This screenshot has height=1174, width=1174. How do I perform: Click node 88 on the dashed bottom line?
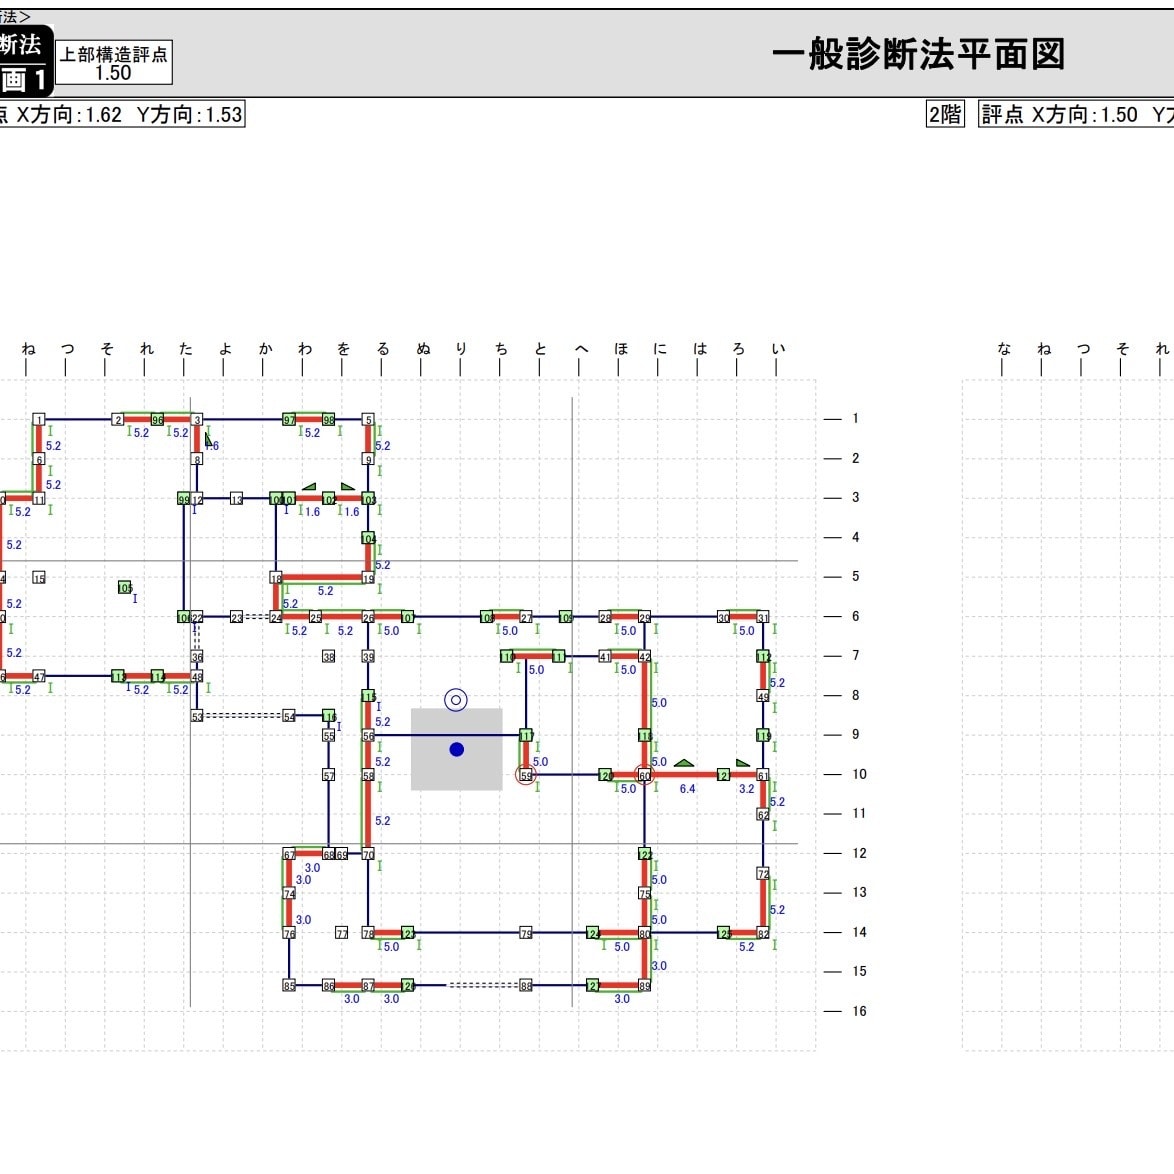pyautogui.click(x=526, y=985)
